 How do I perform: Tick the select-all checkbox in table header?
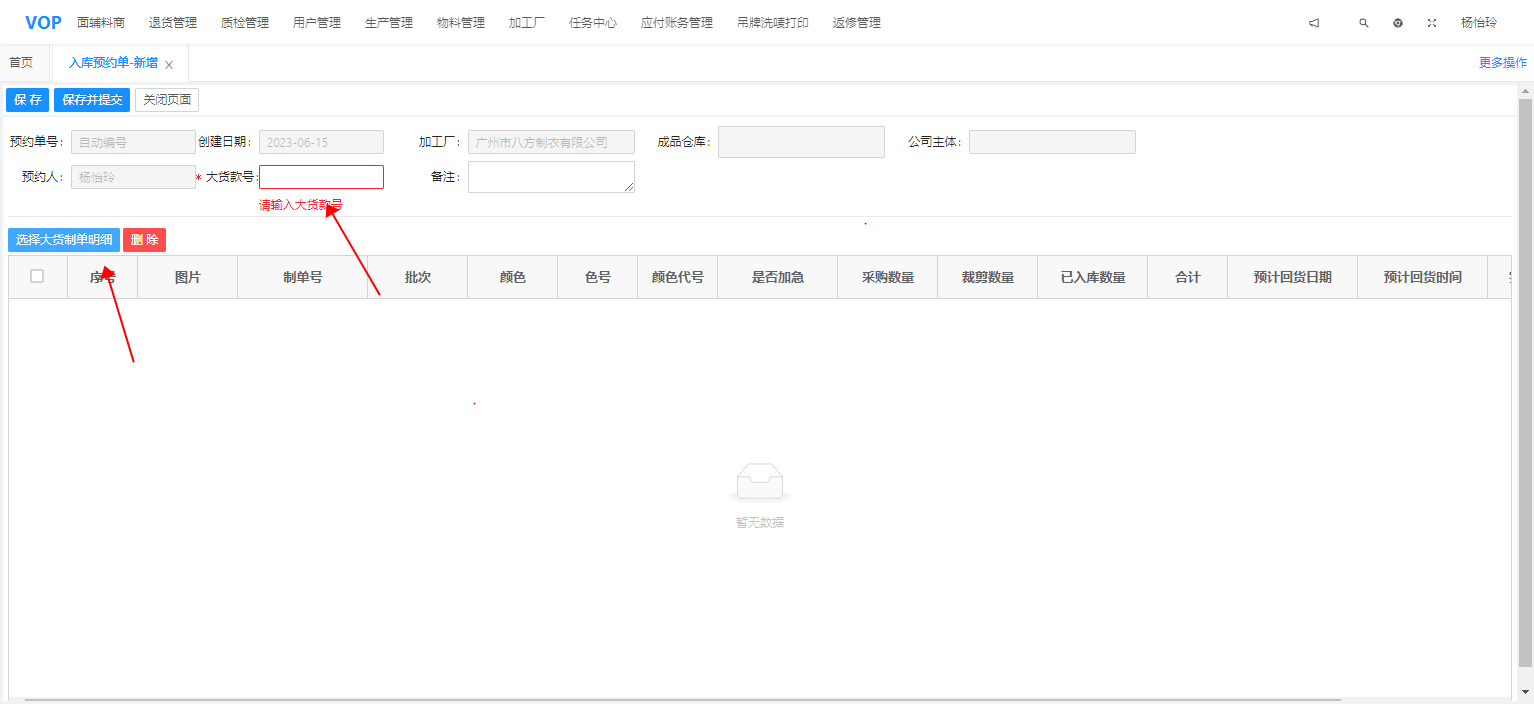click(37, 277)
